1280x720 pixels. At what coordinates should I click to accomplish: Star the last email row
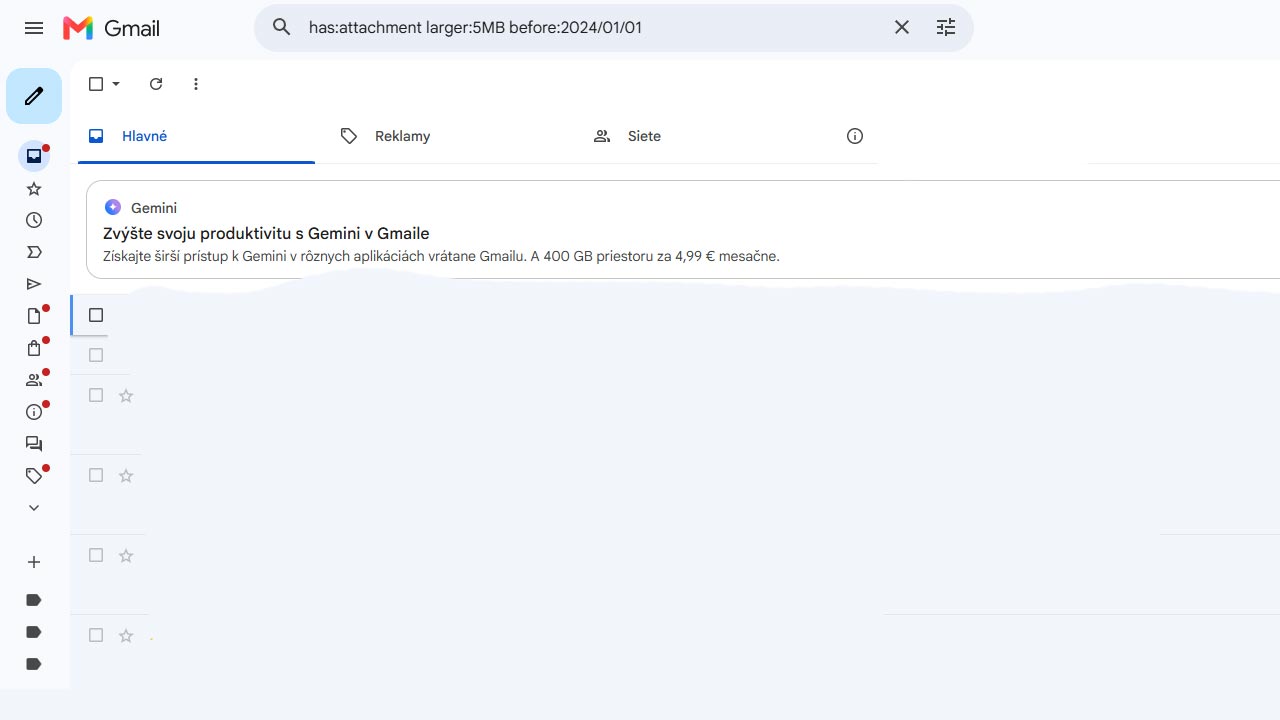pyautogui.click(x=126, y=635)
